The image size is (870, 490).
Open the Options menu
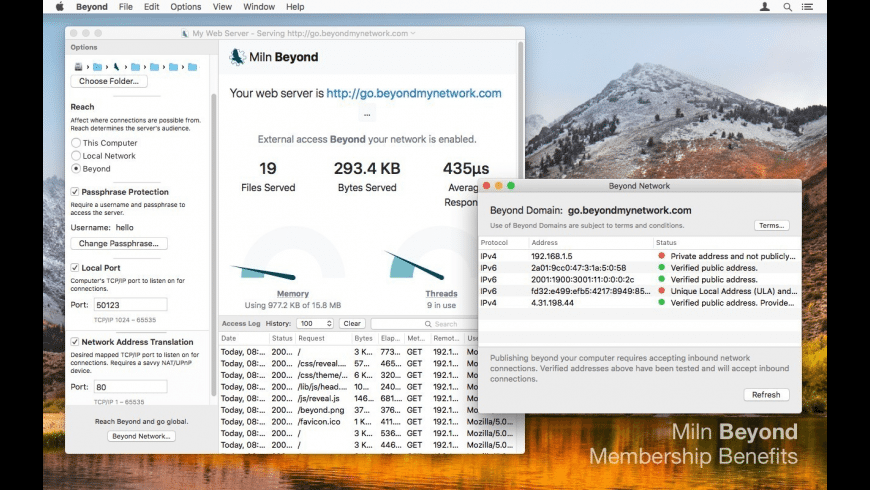coord(185,7)
